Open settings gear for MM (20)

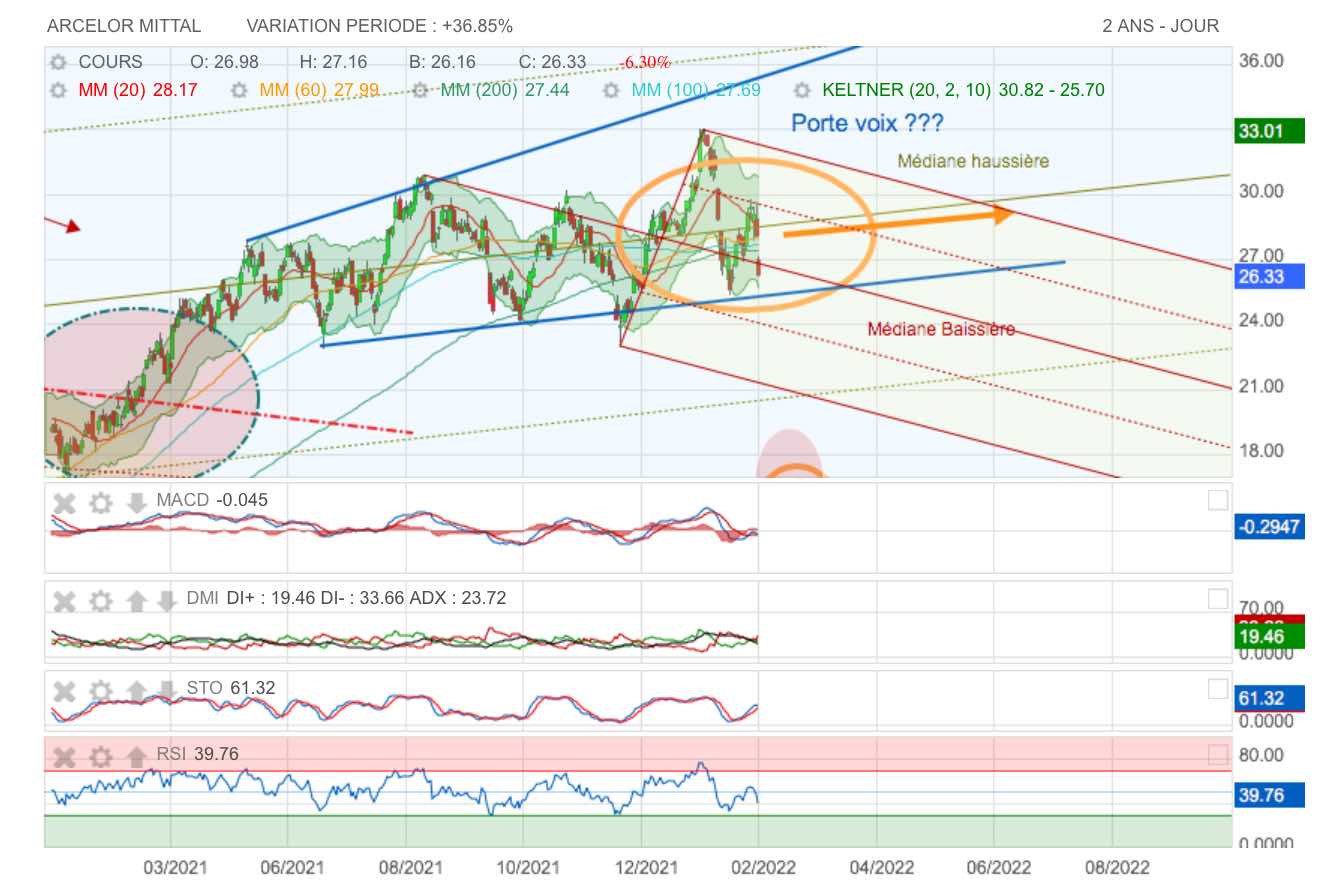[59, 90]
